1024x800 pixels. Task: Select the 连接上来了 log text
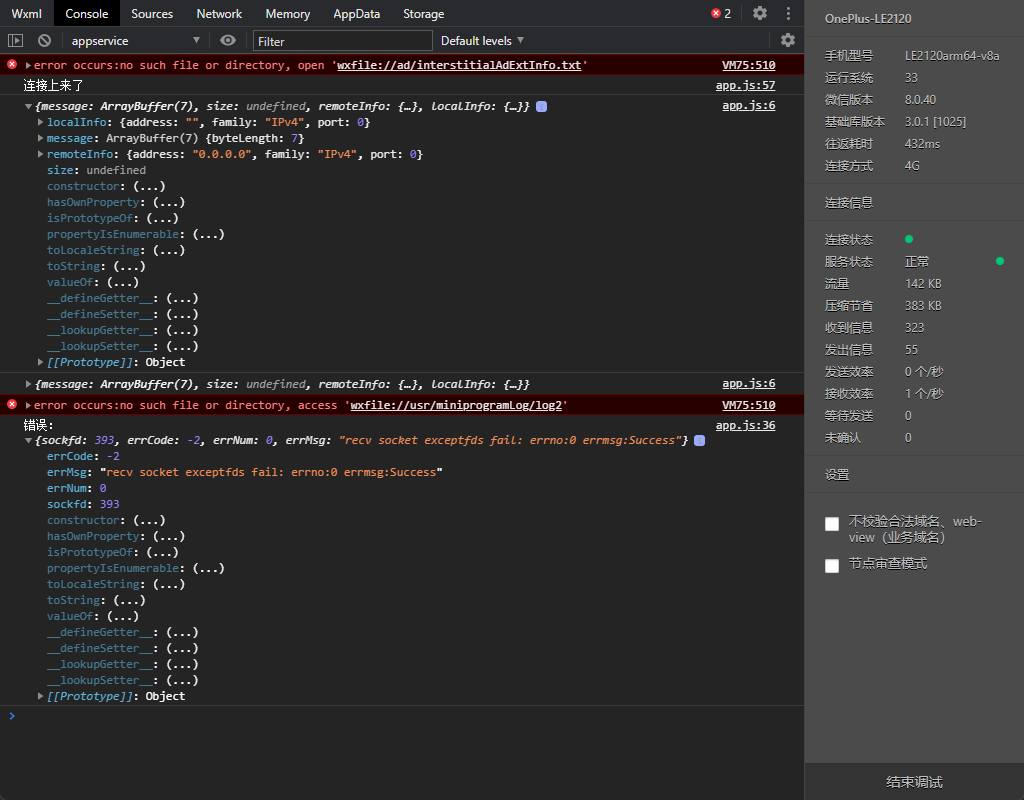coord(53,86)
